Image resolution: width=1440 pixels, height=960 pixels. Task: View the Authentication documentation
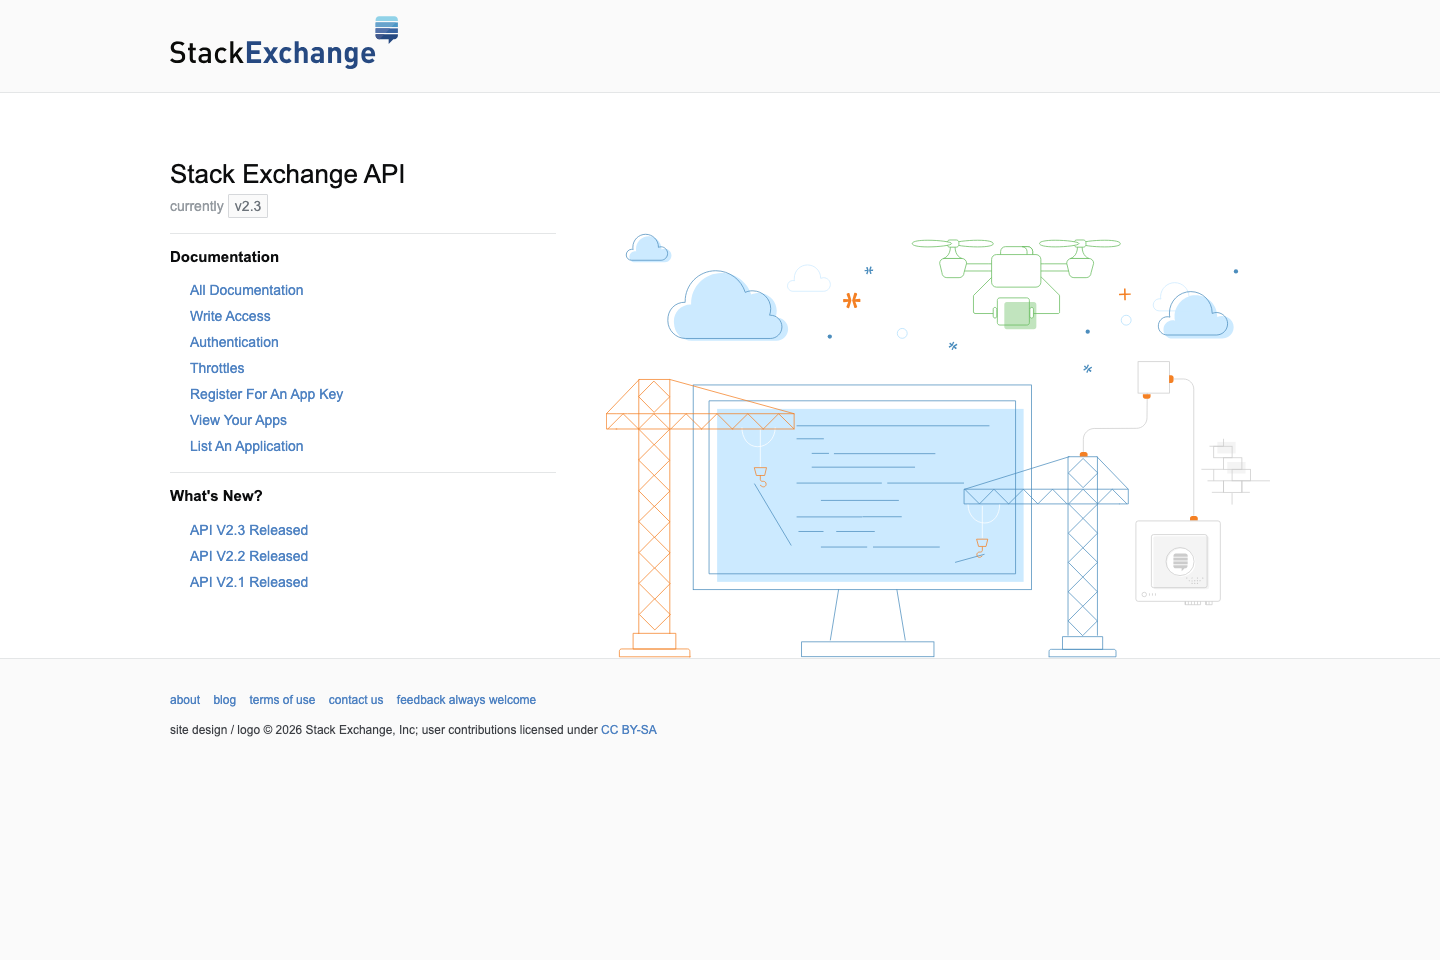point(234,342)
